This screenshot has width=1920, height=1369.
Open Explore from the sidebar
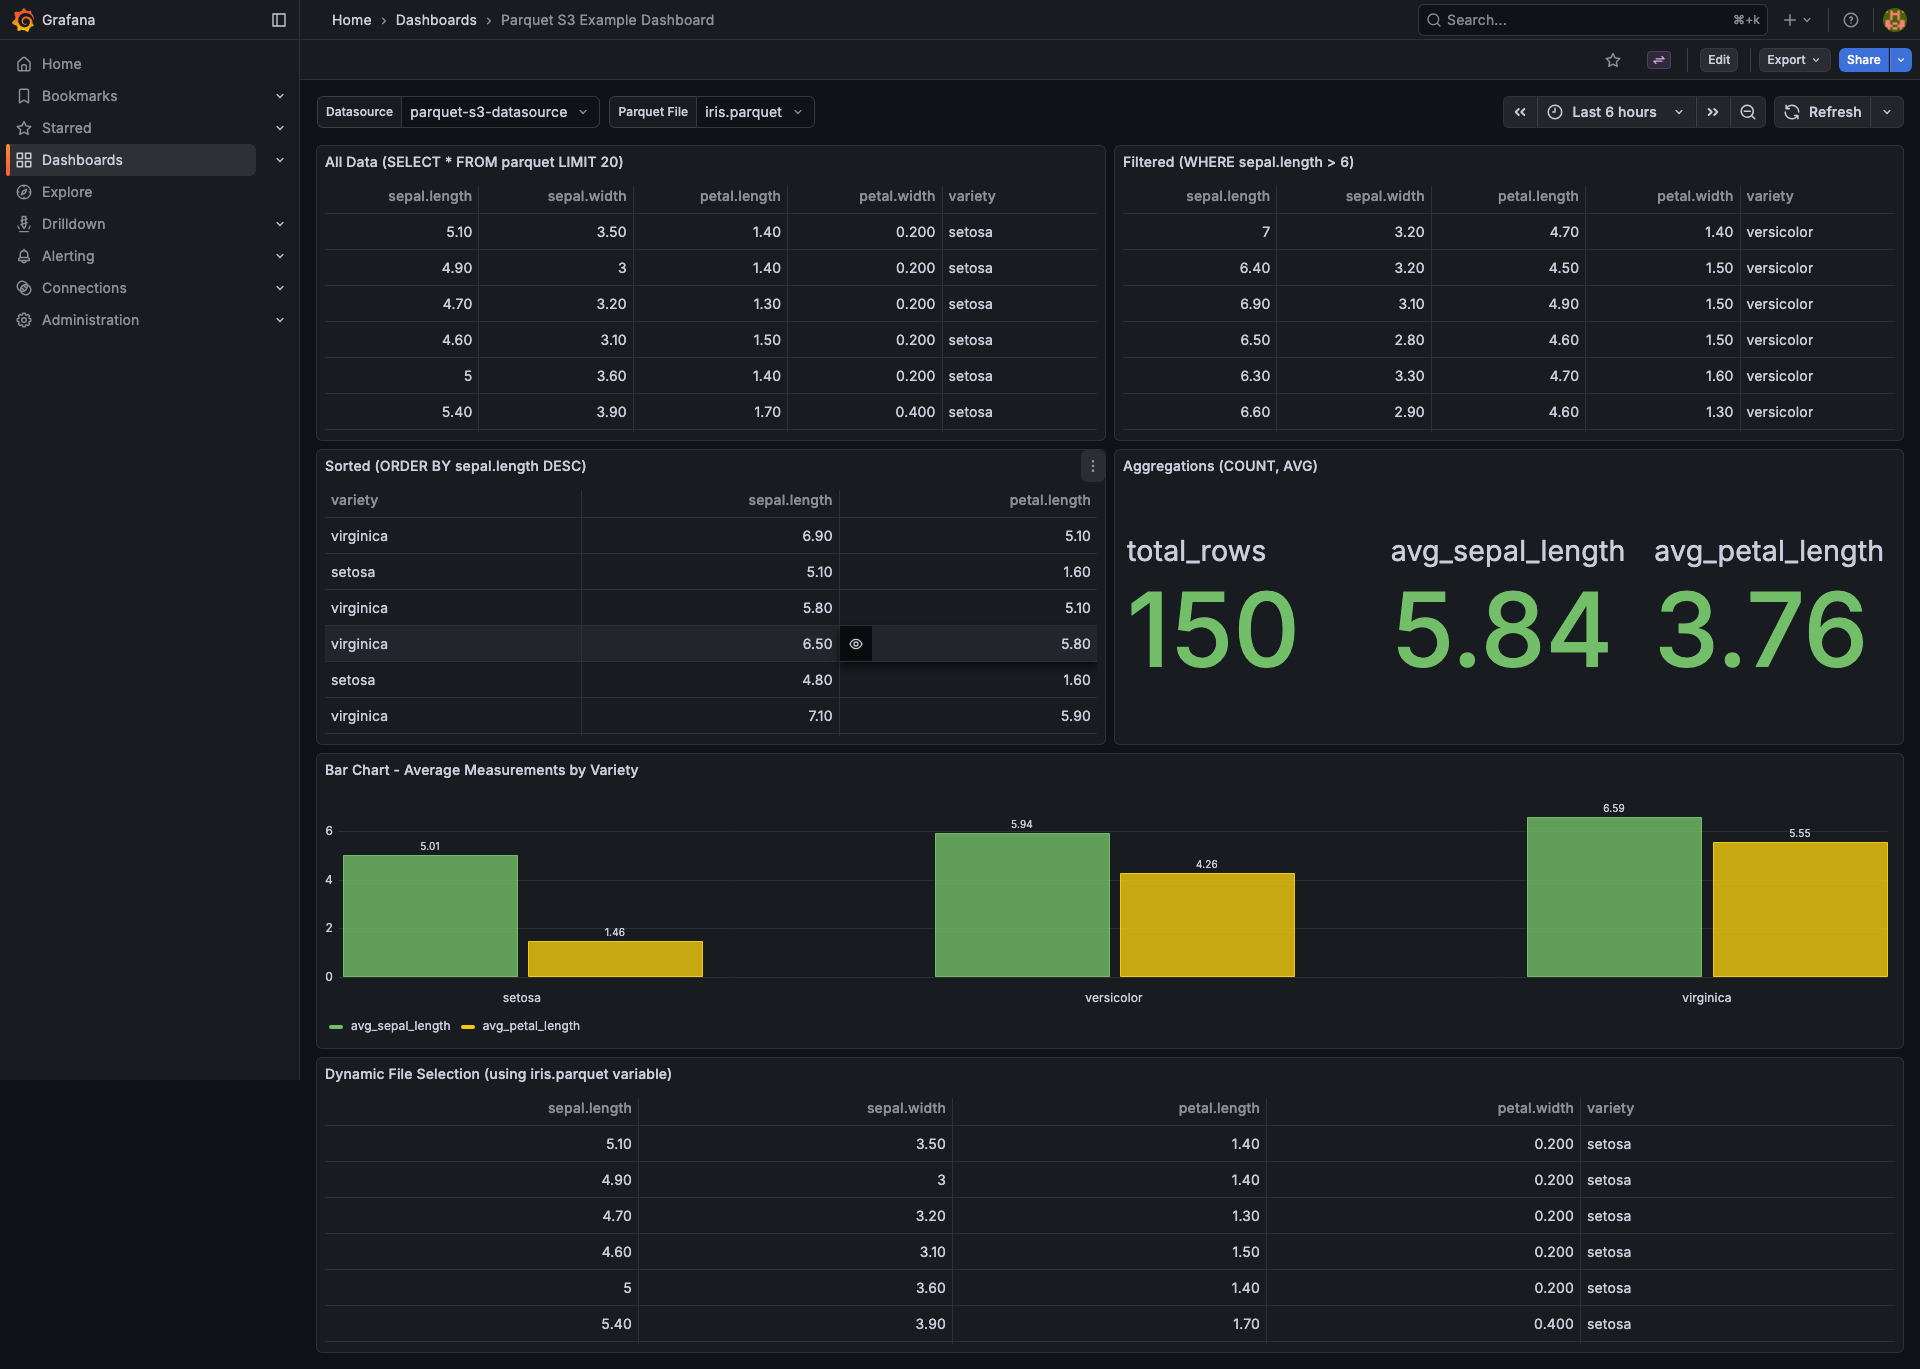click(66, 192)
